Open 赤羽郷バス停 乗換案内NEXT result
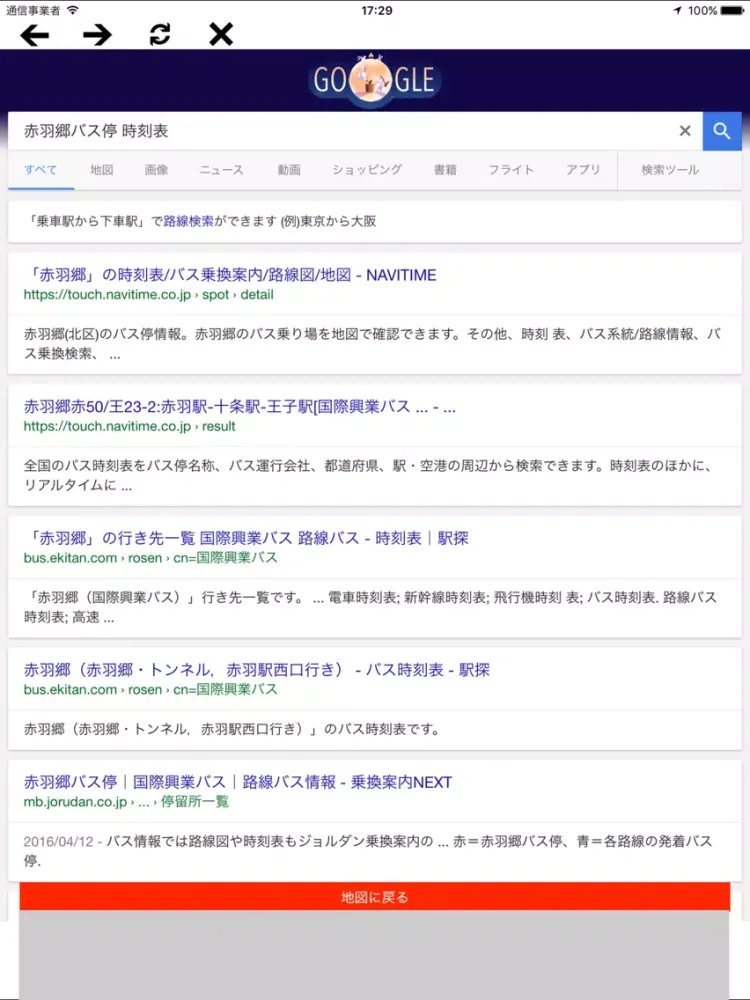Viewport: 750px width, 1000px height. (238, 782)
